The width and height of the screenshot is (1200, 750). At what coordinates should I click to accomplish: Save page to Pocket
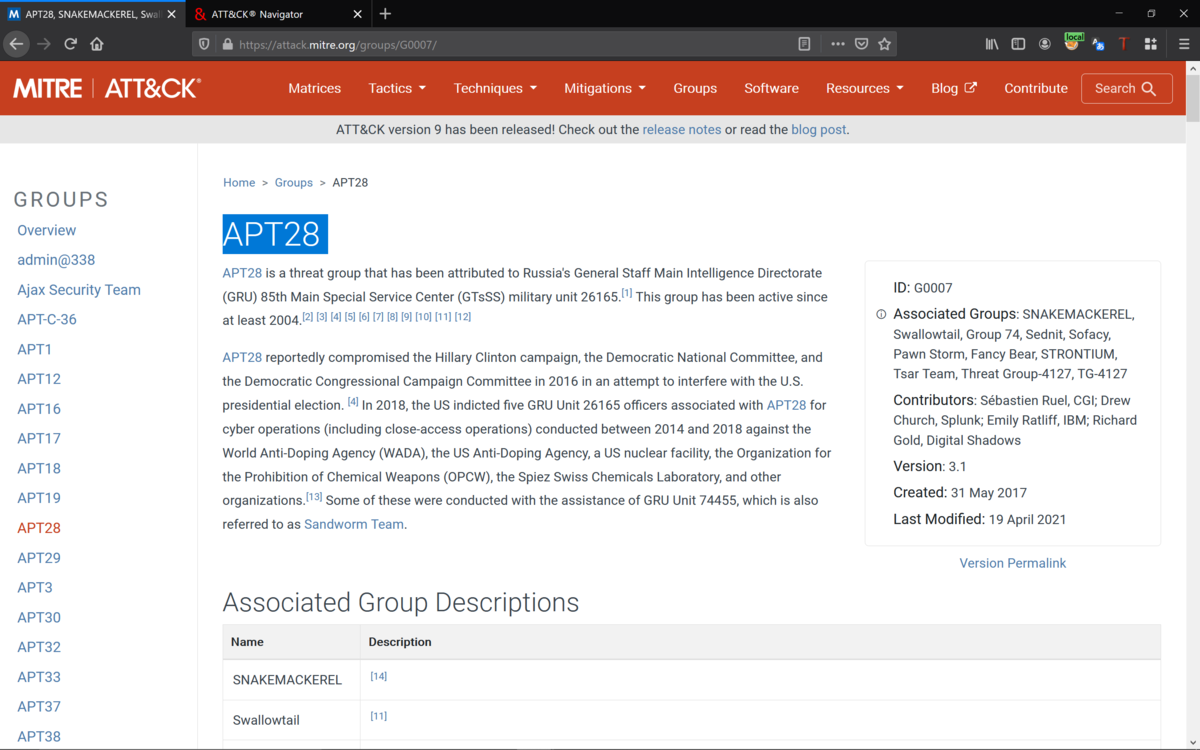[x=861, y=44]
